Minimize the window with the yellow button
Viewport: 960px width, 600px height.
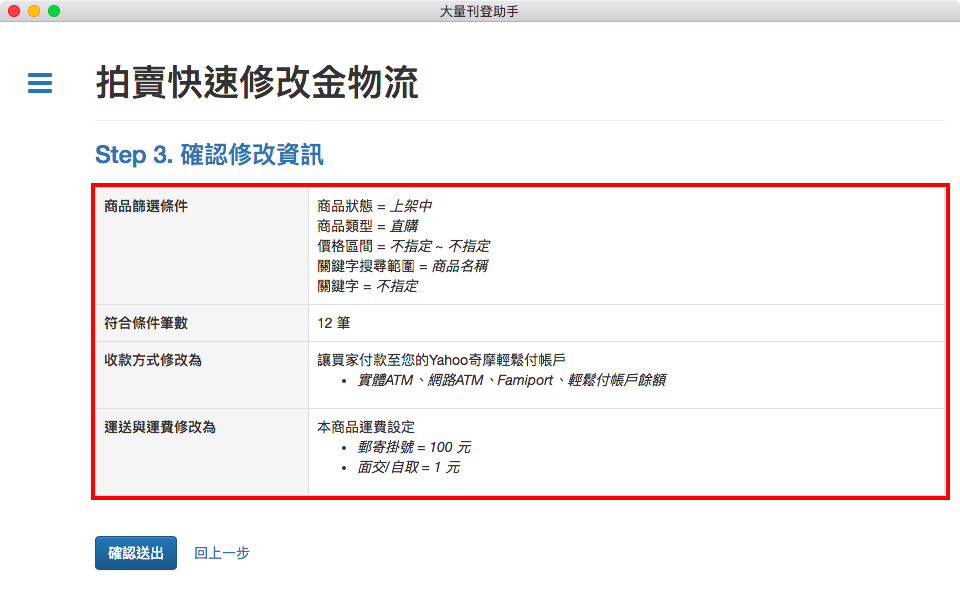coord(34,11)
